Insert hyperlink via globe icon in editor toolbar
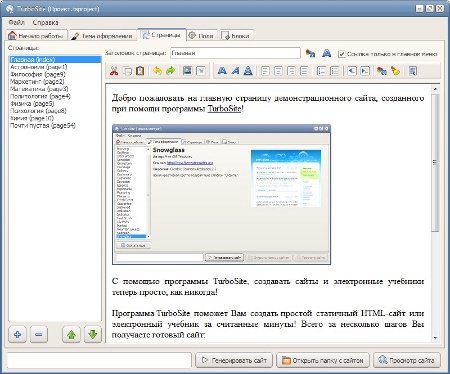This screenshot has height=374, width=450. tap(382, 71)
